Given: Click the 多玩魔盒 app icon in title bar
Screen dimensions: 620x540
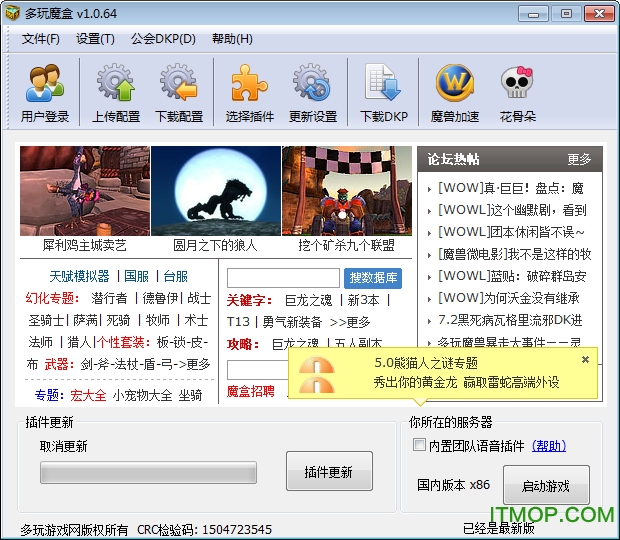Looking at the screenshot, I should pos(12,13).
